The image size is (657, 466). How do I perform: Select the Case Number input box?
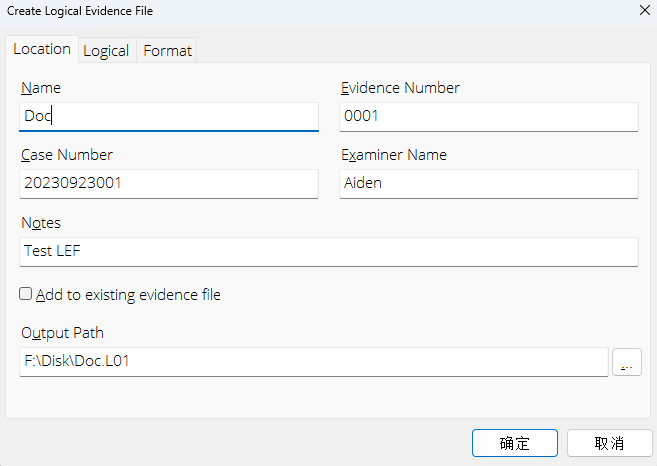pyautogui.click(x=168, y=183)
